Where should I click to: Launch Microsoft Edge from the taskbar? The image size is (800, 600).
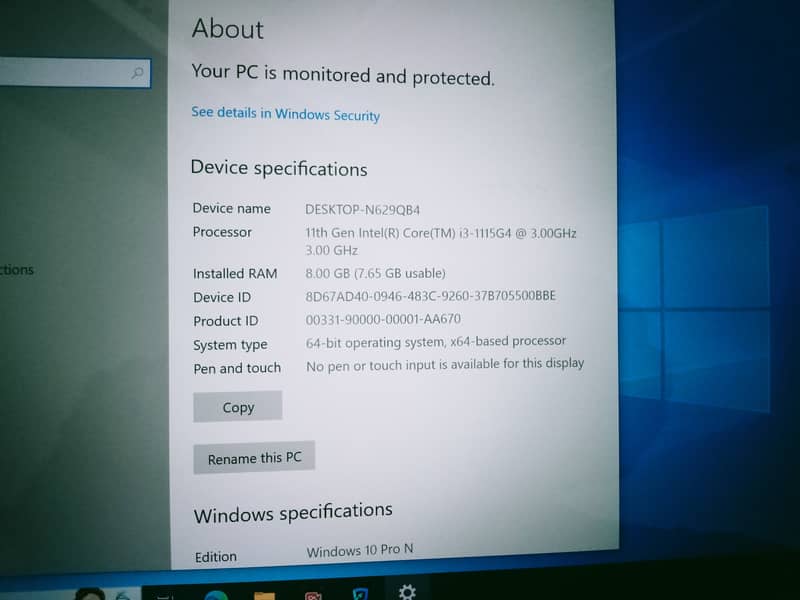(x=216, y=596)
